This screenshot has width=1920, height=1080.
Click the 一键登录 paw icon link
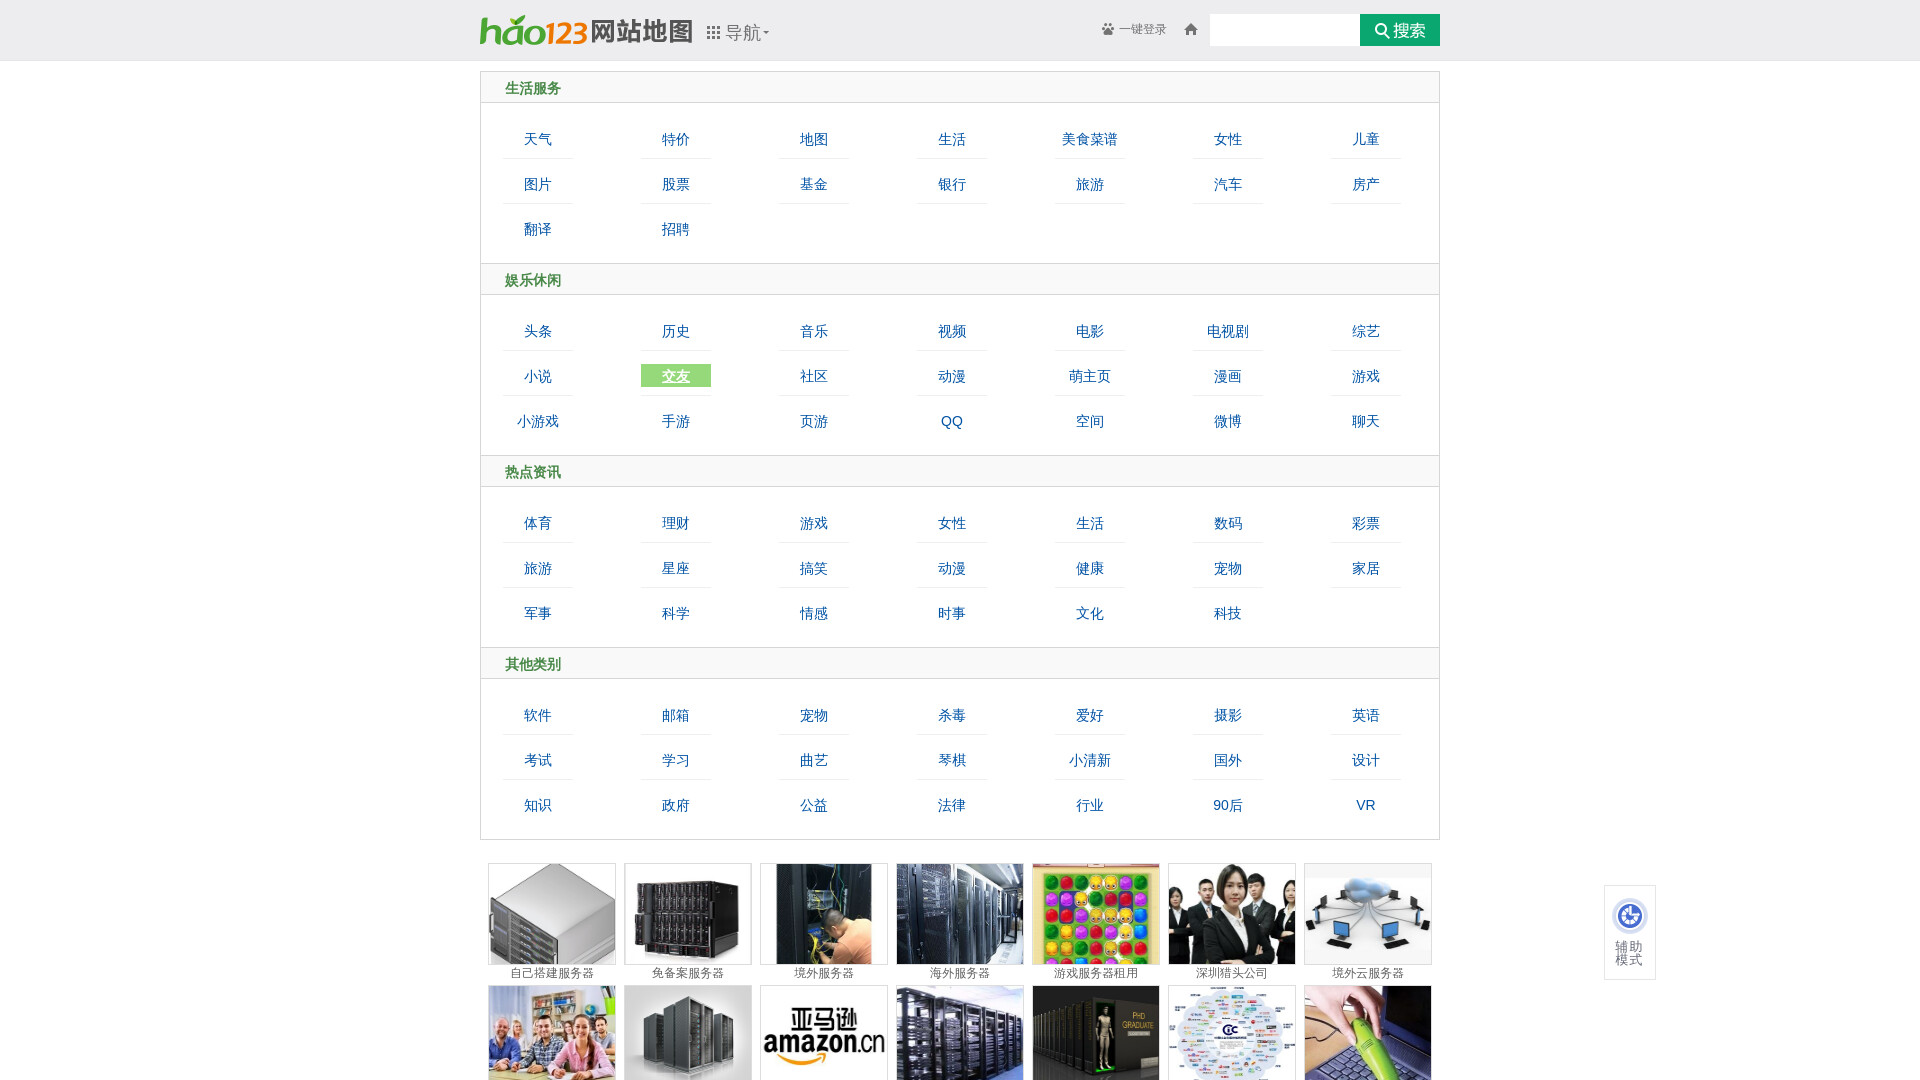(x=1134, y=29)
